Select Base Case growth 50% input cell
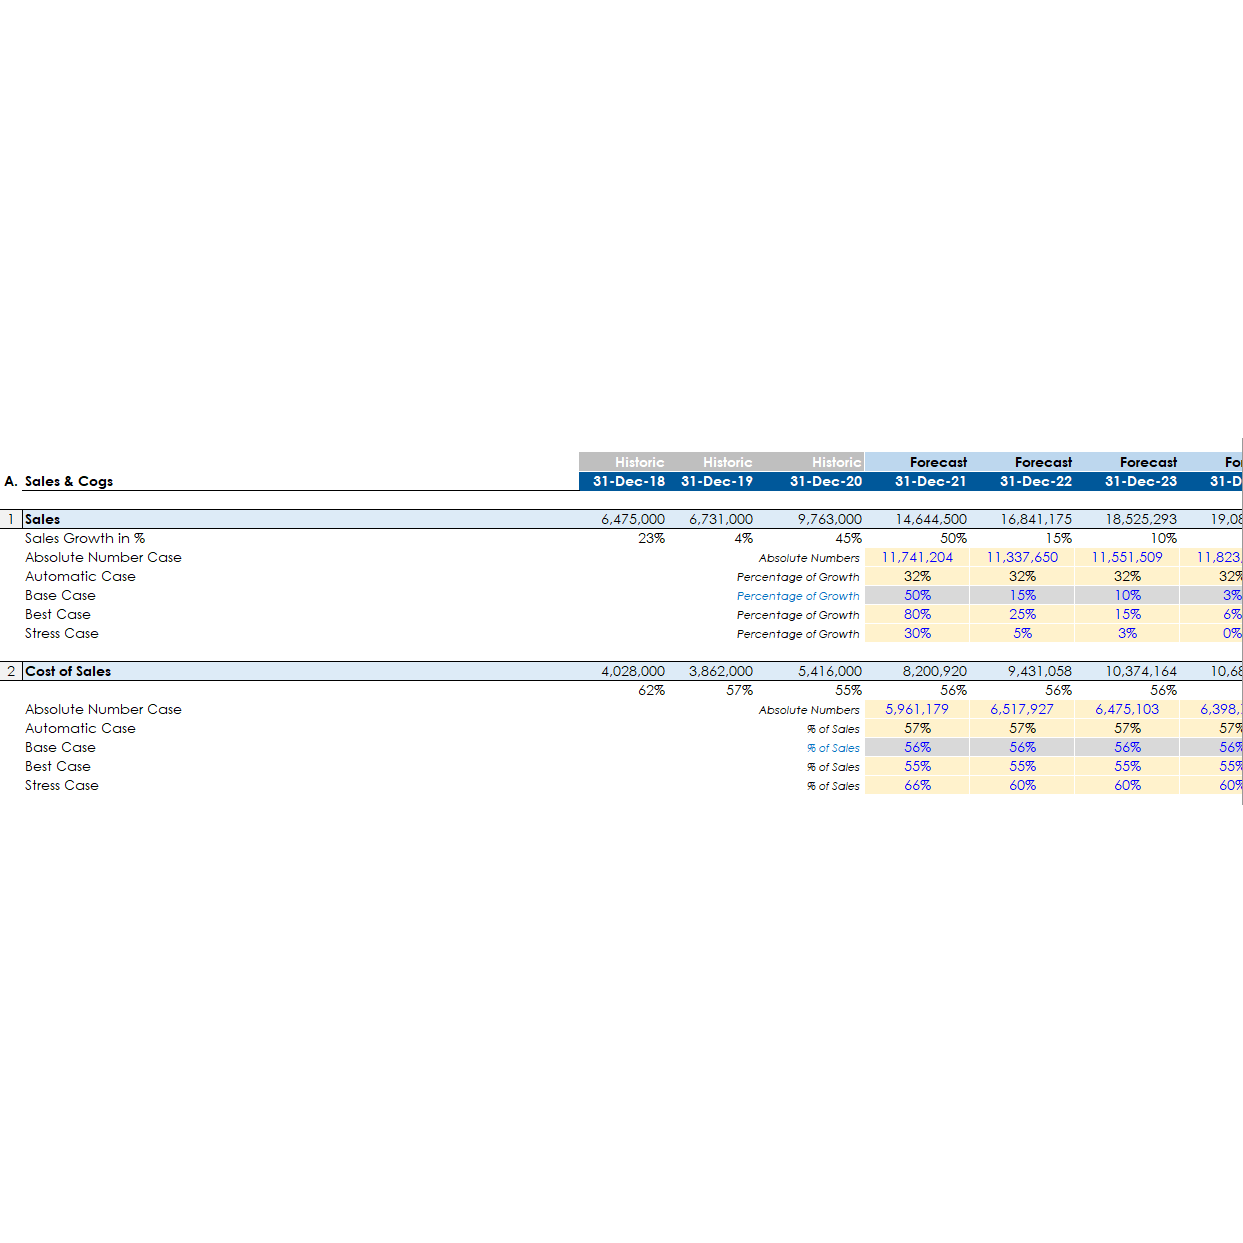 coord(917,595)
